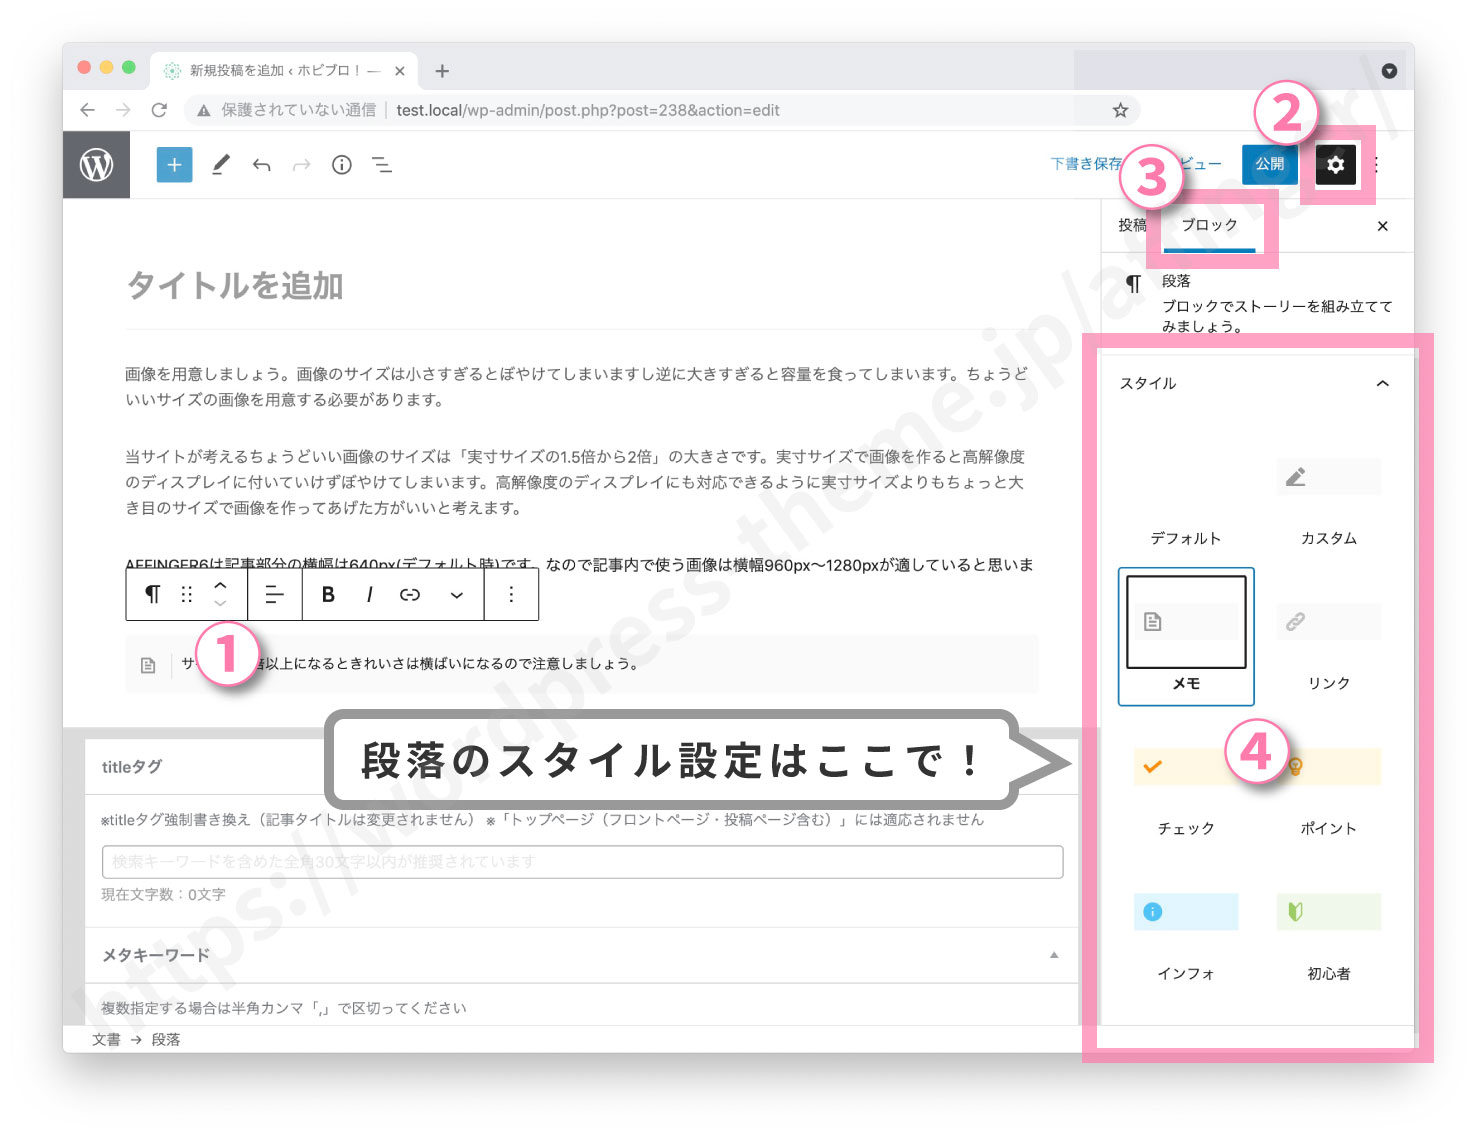The width and height of the screenshot is (1476, 1135).
Task: Close the settings sidebar with X
Action: click(1382, 226)
